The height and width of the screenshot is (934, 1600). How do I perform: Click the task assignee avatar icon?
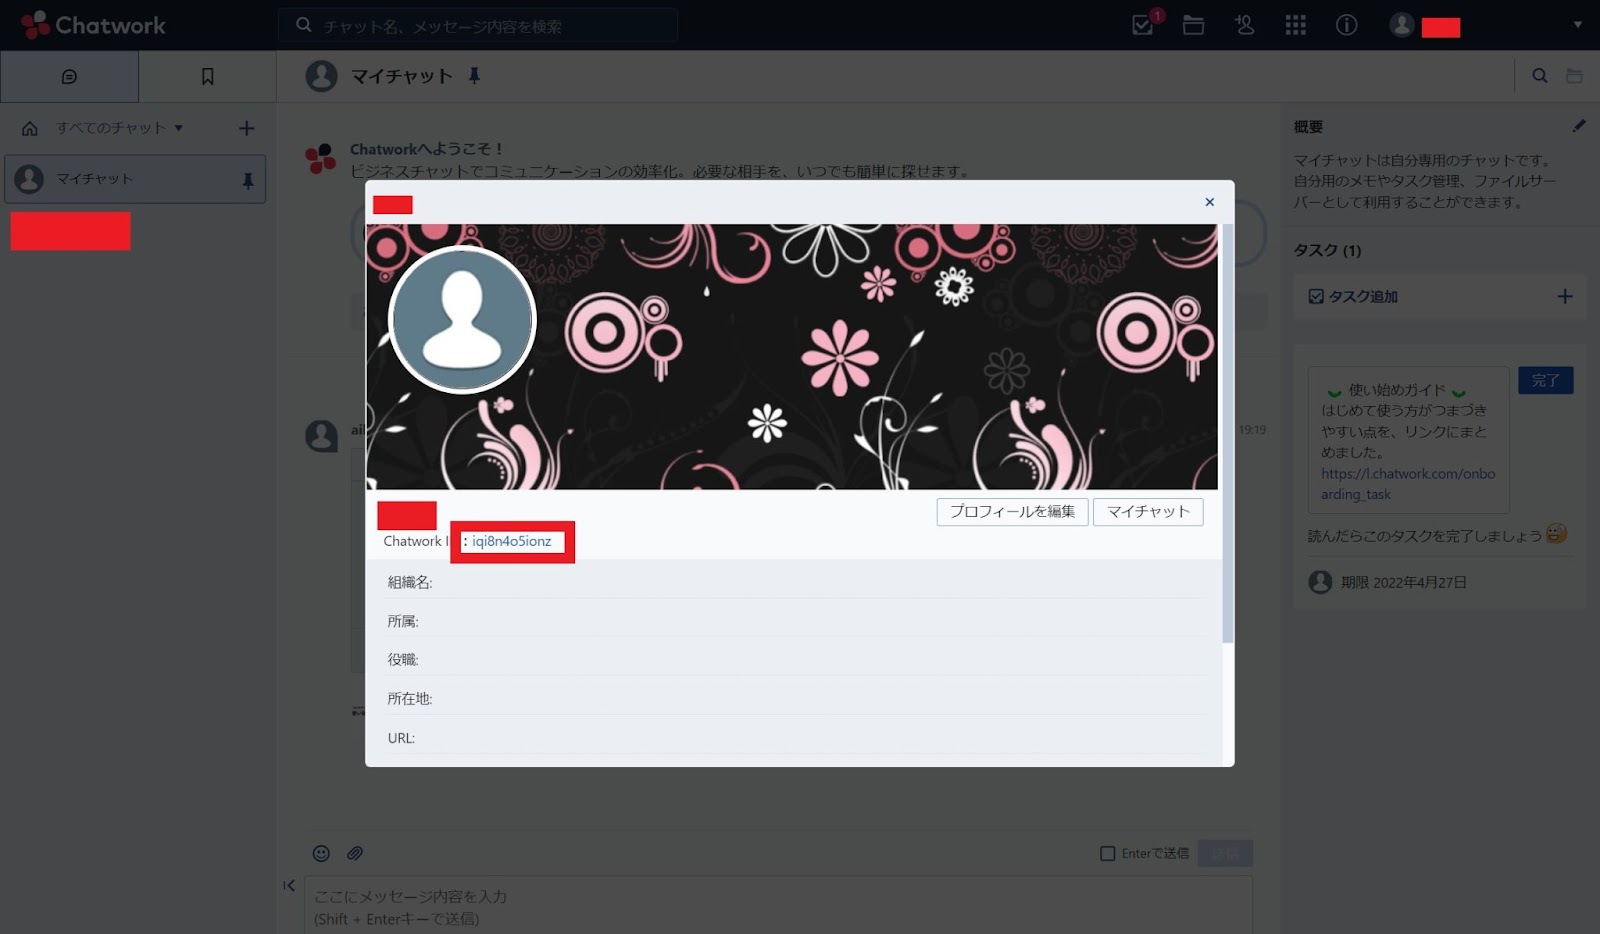click(1320, 582)
